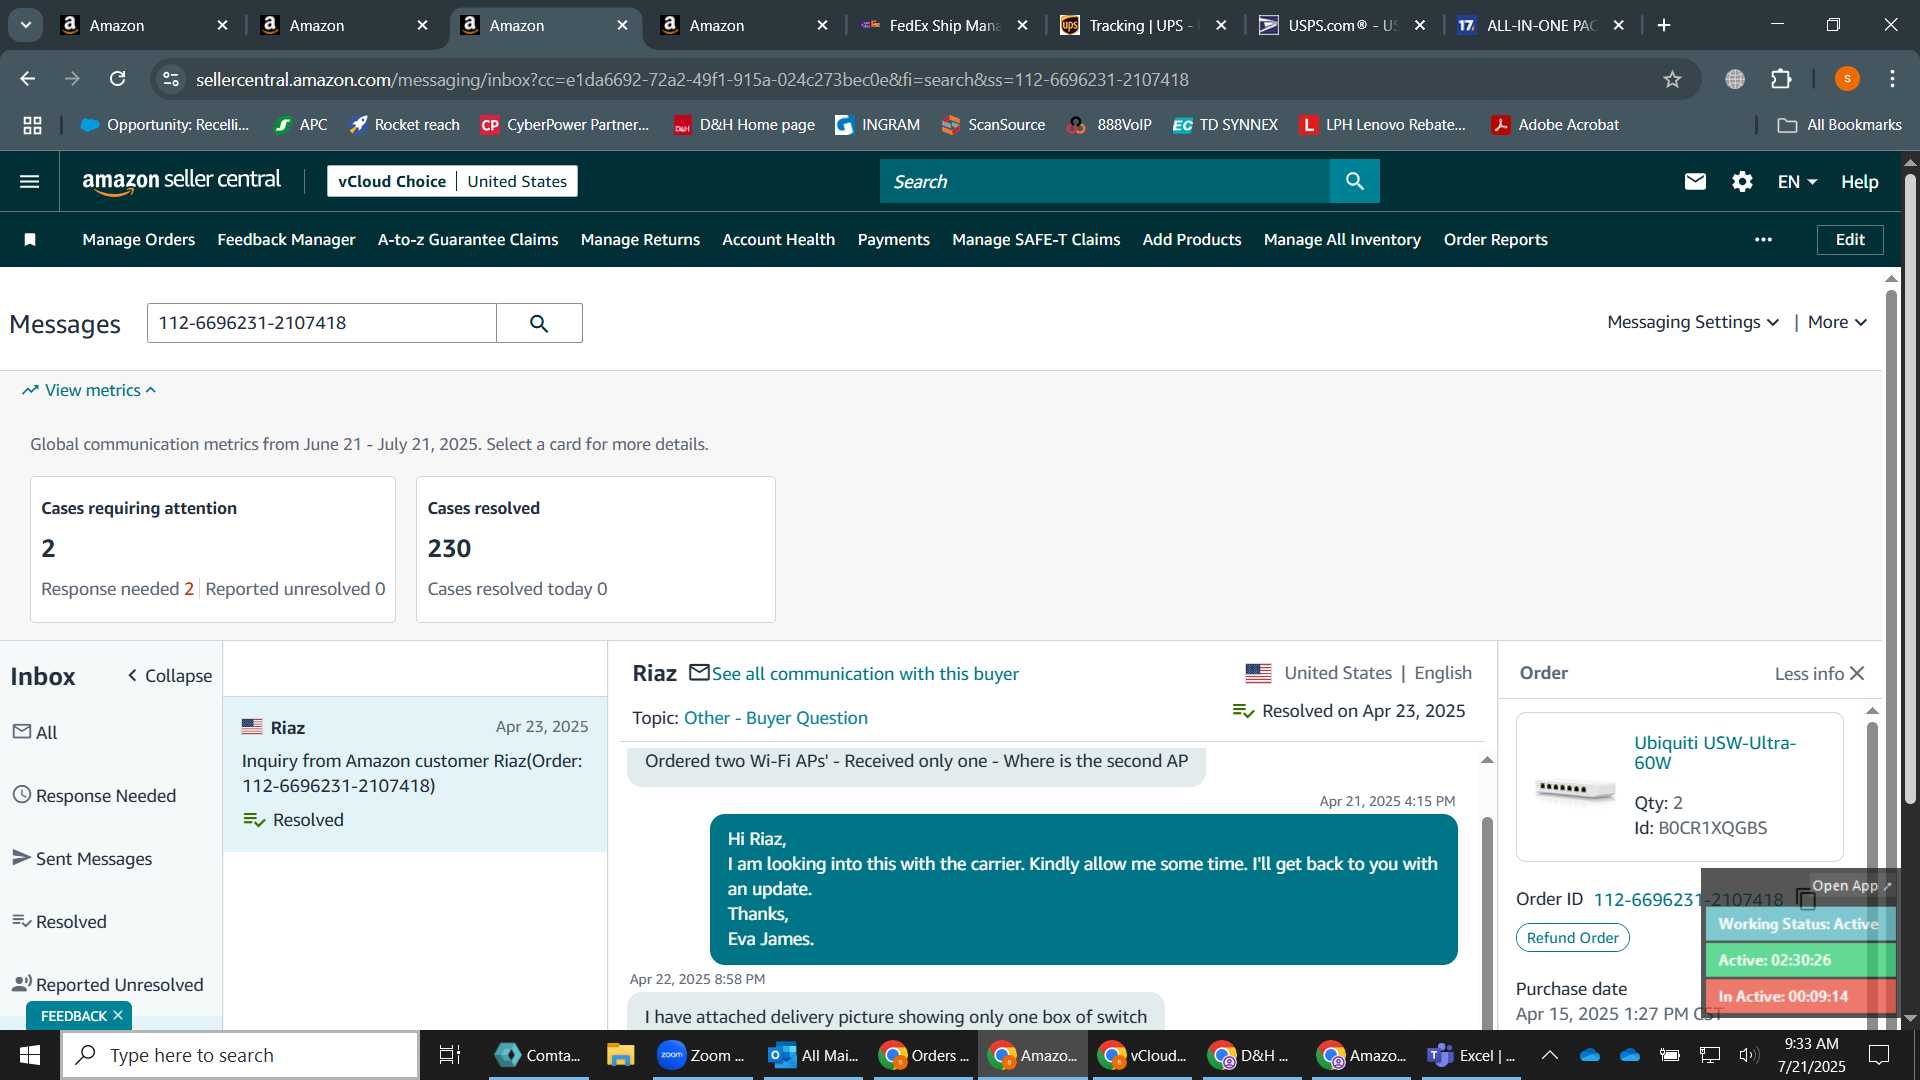1920x1080 pixels.
Task: Click the header search magnifier button
Action: pyautogui.click(x=1354, y=181)
